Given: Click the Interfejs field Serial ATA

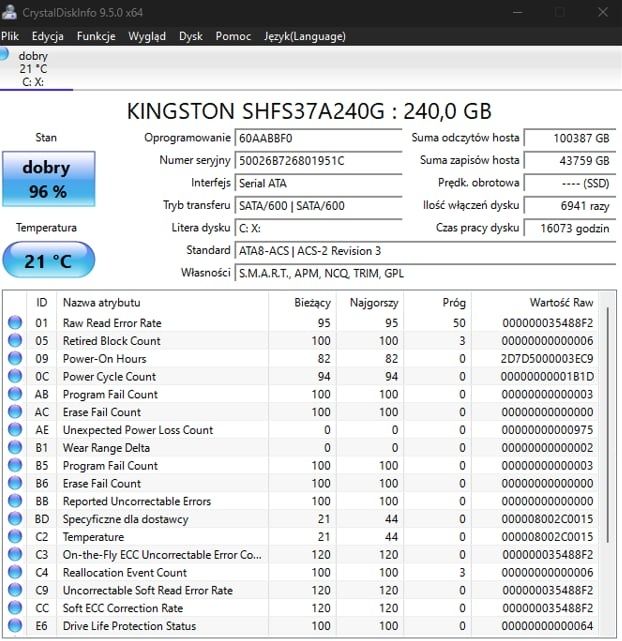Looking at the screenshot, I should (x=318, y=183).
